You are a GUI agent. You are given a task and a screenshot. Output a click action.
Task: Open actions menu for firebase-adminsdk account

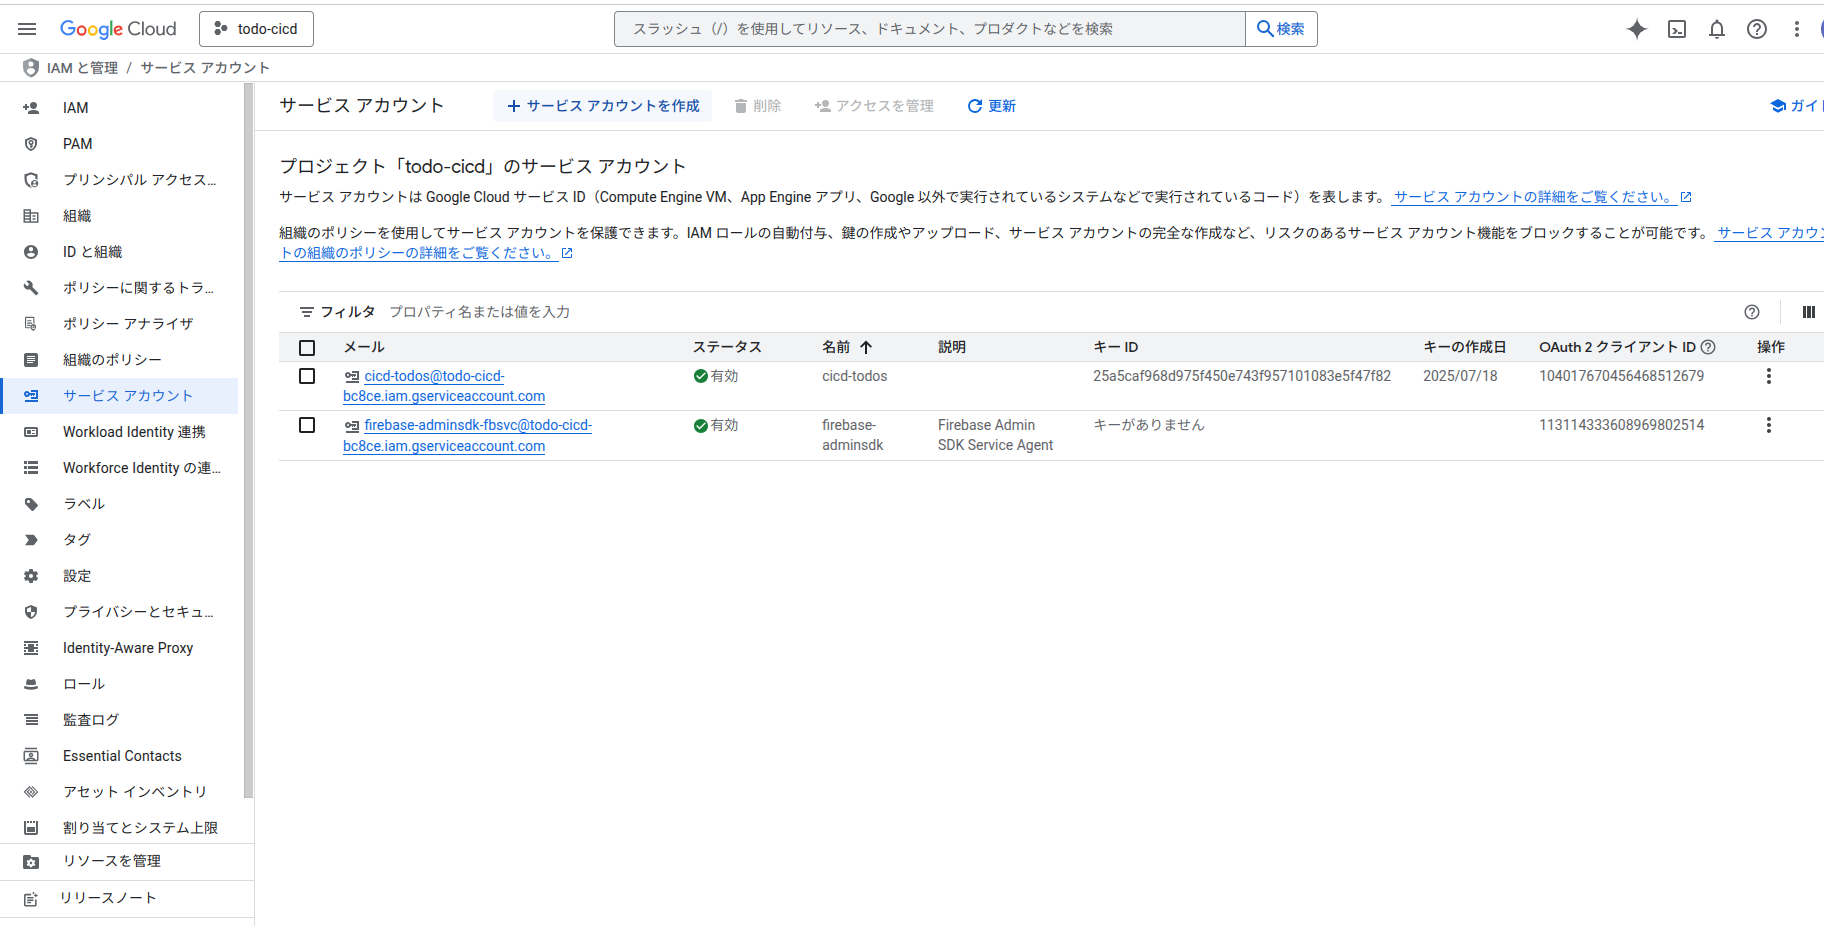(1769, 425)
